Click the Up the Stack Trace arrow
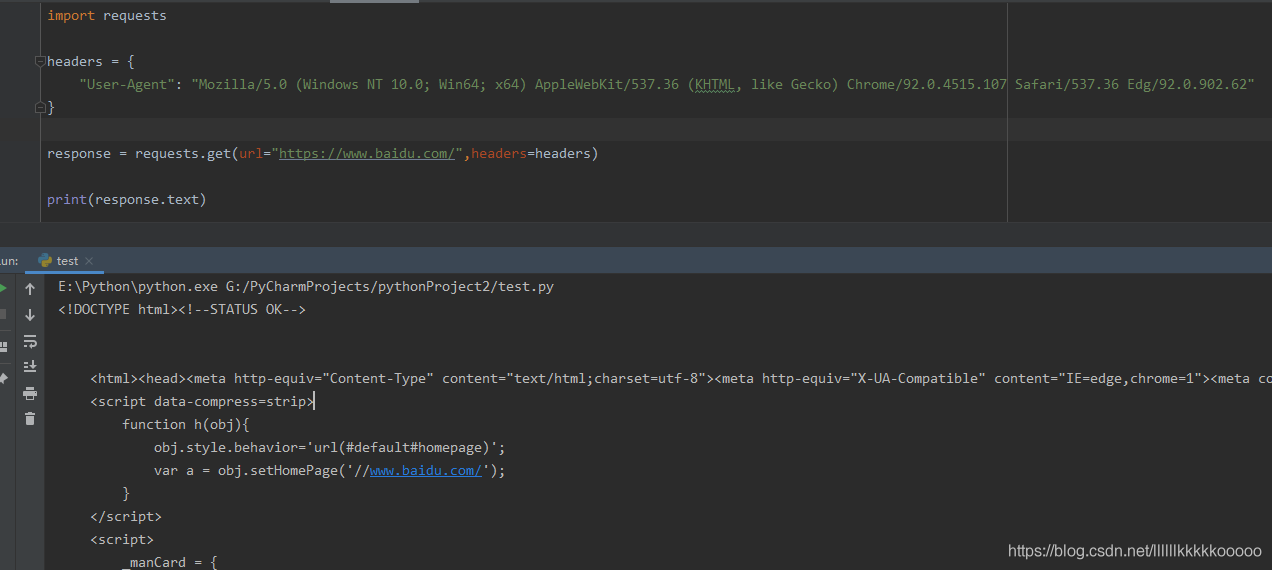 (x=30, y=289)
